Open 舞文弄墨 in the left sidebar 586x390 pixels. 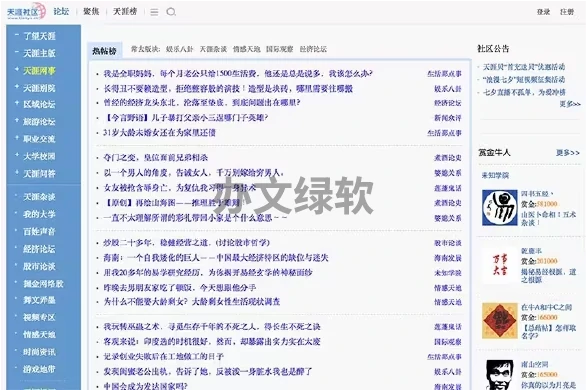pyautogui.click(x=39, y=300)
